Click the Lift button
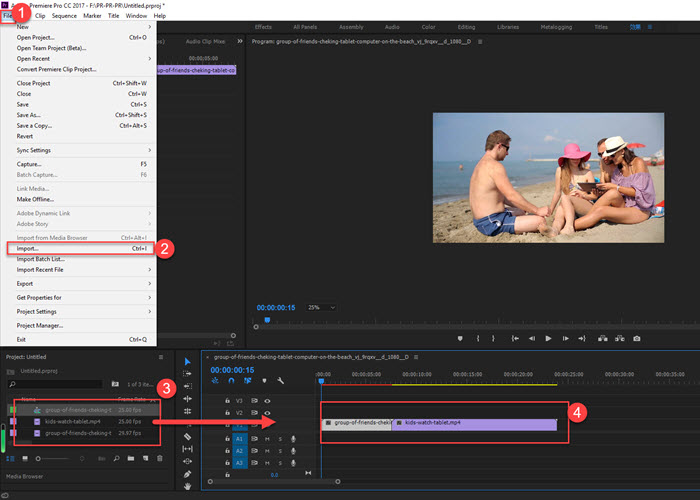The image size is (700, 500). pyautogui.click(x=603, y=338)
